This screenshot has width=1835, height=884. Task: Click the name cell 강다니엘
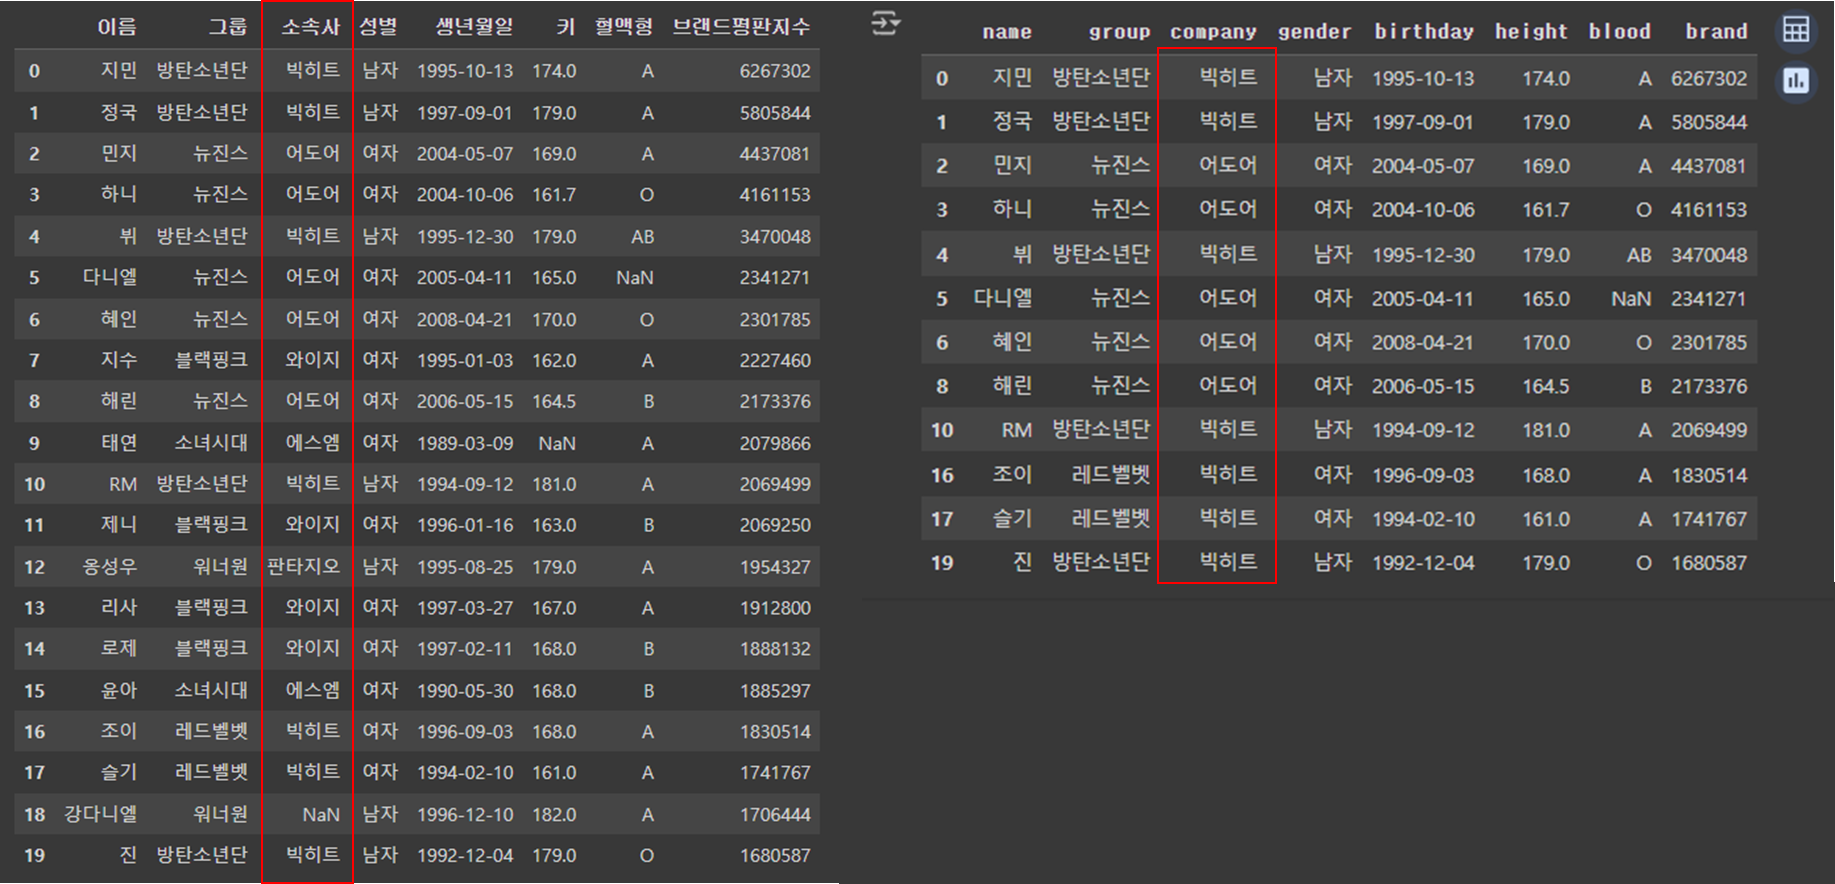[x=100, y=815]
